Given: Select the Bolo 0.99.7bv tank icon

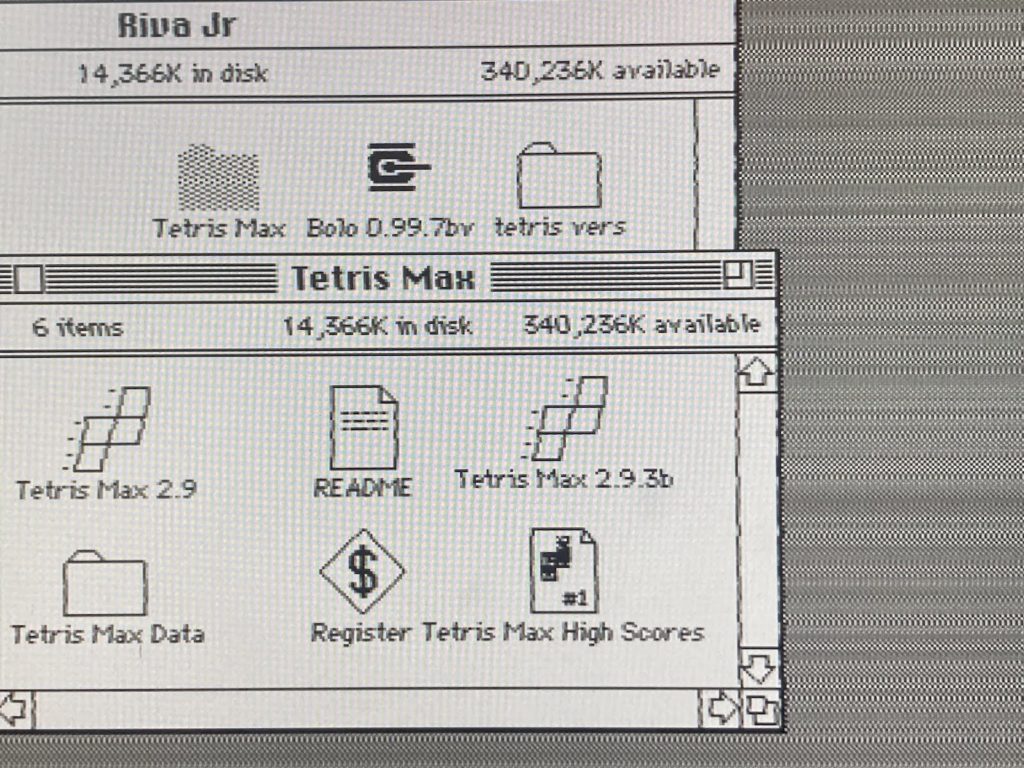Looking at the screenshot, I should (397, 167).
